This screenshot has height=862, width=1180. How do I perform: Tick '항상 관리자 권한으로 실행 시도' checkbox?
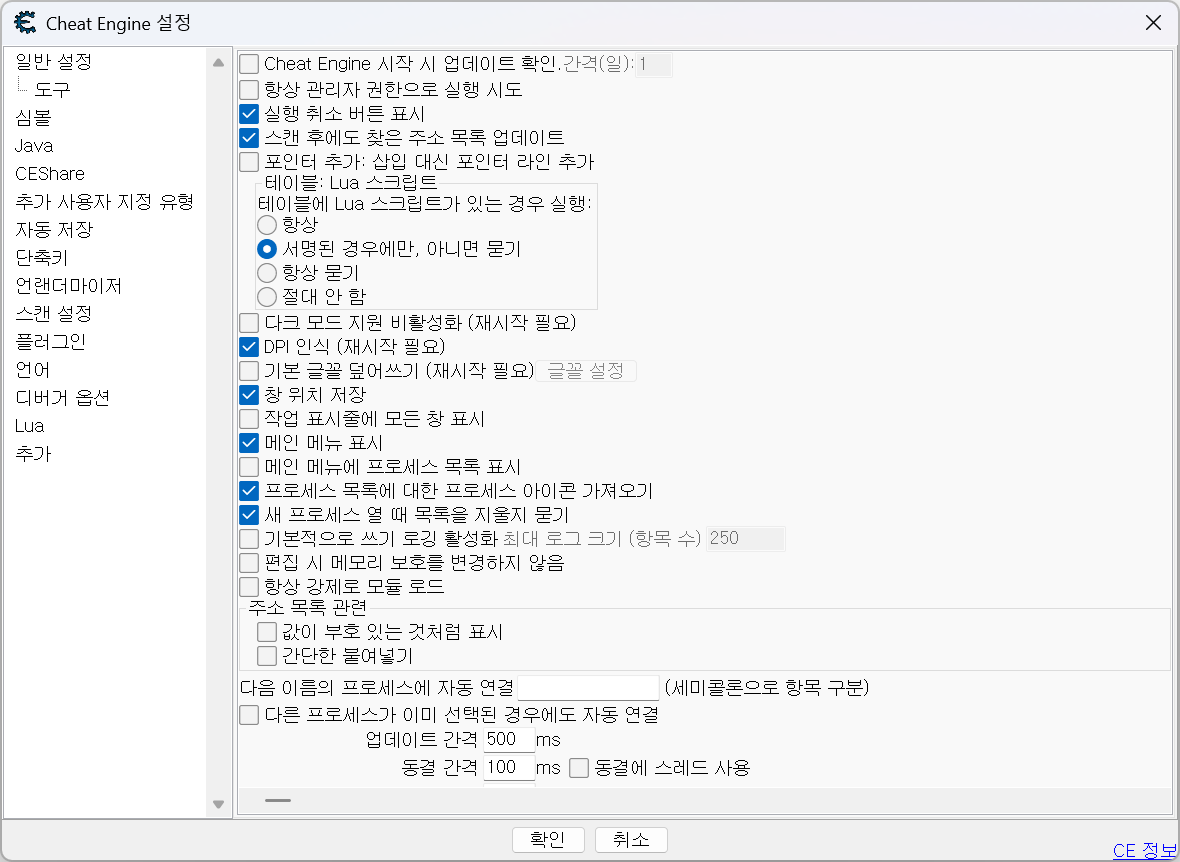tap(249, 90)
